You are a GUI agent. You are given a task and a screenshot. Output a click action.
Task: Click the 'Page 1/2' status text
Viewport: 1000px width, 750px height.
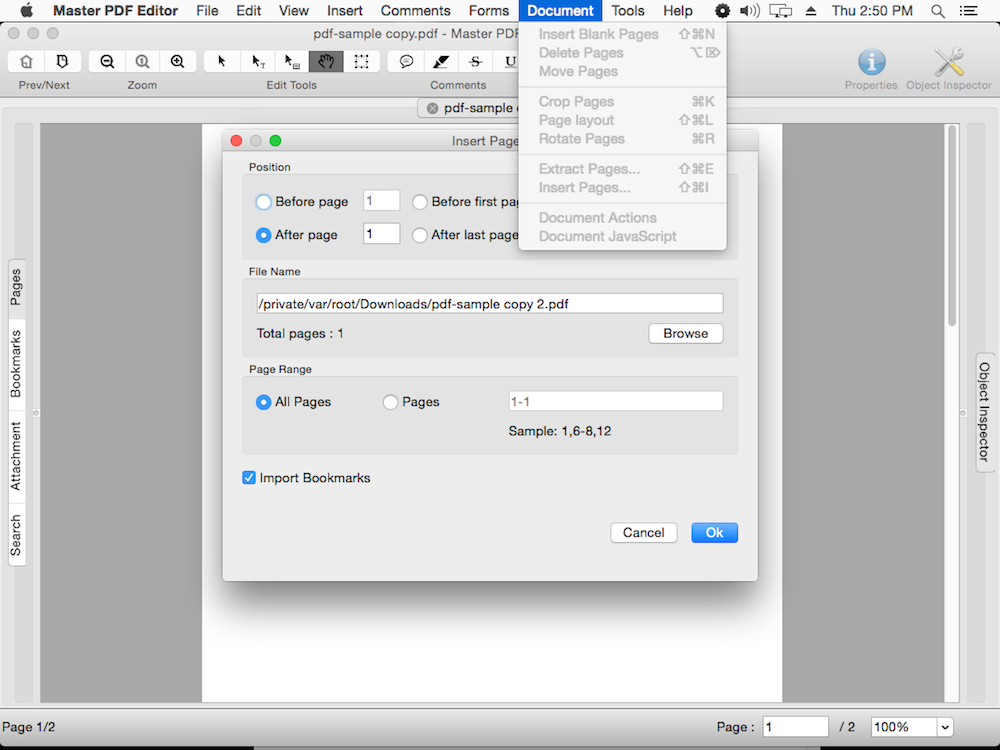tap(29, 727)
